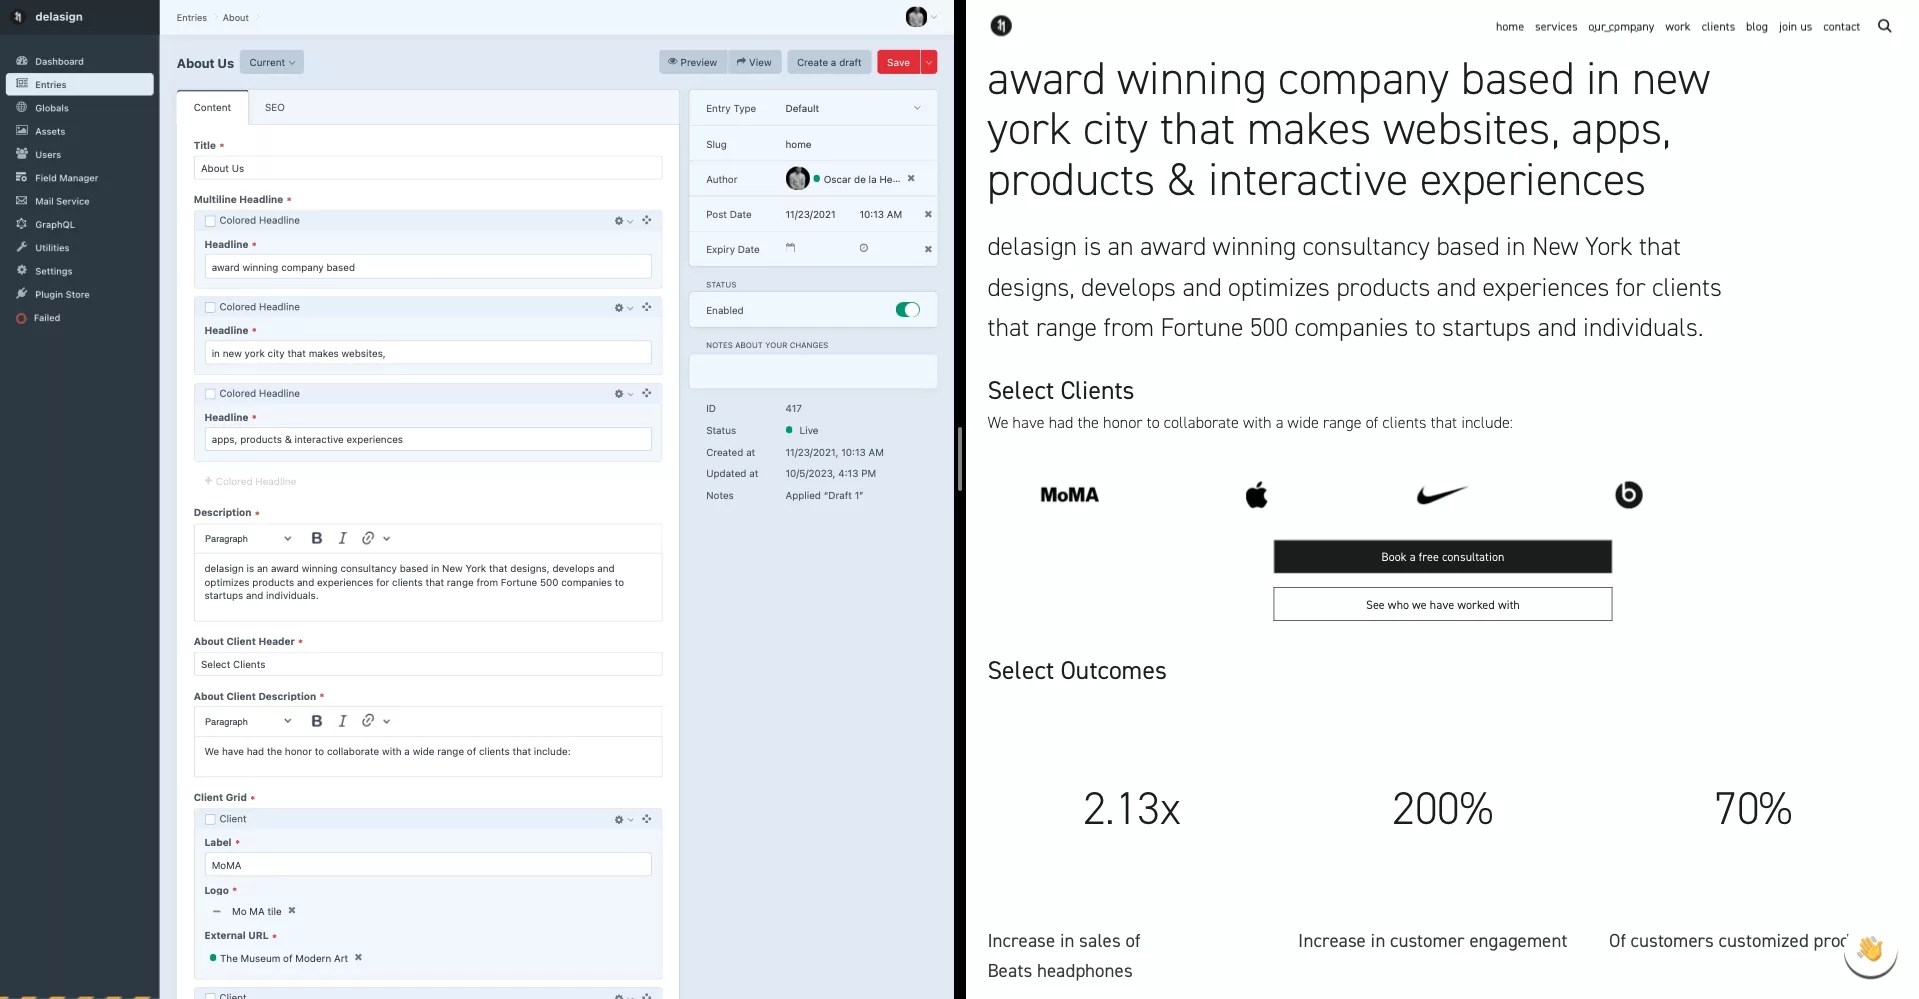Open the gear menu of the 'award winning company based' block
The height and width of the screenshot is (999, 1919).
623,221
